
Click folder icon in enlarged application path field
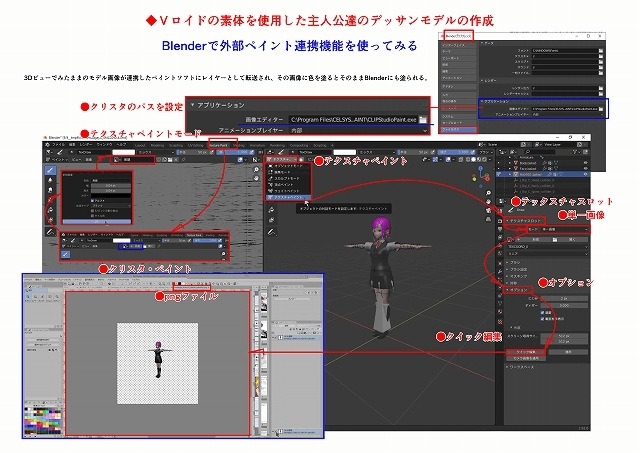click(x=423, y=120)
